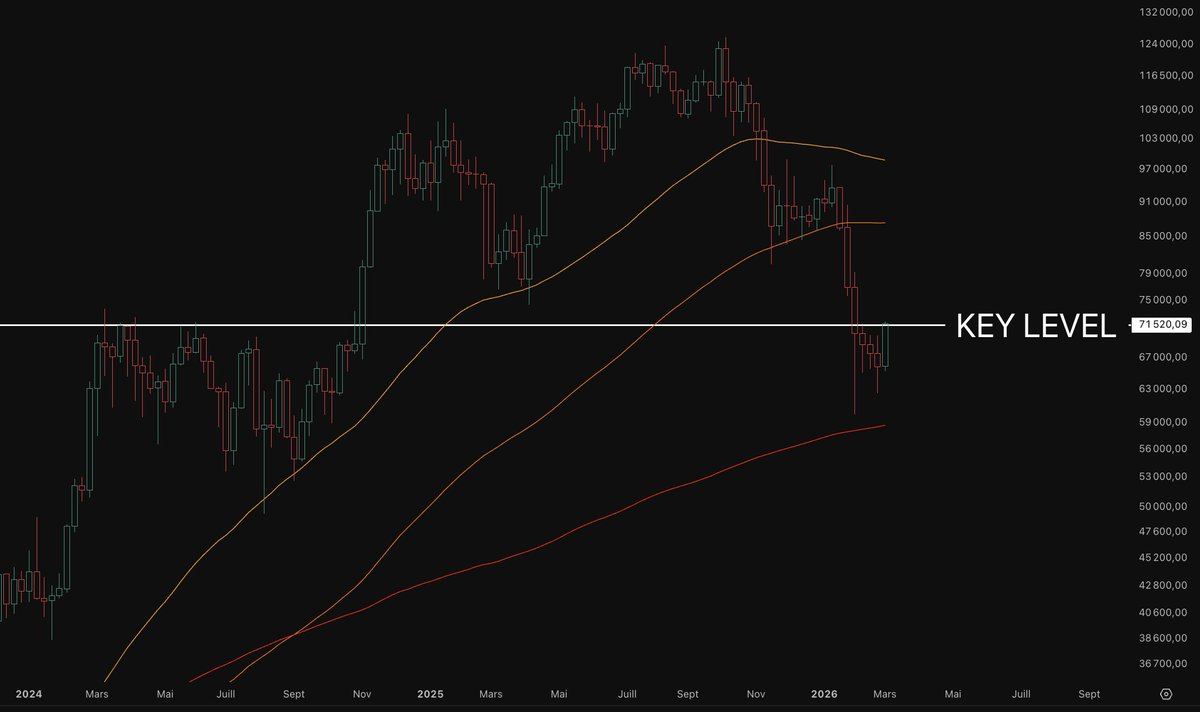Image resolution: width=1200 pixels, height=712 pixels.
Task: Click the 2025 year label on time axis
Action: coord(430,694)
